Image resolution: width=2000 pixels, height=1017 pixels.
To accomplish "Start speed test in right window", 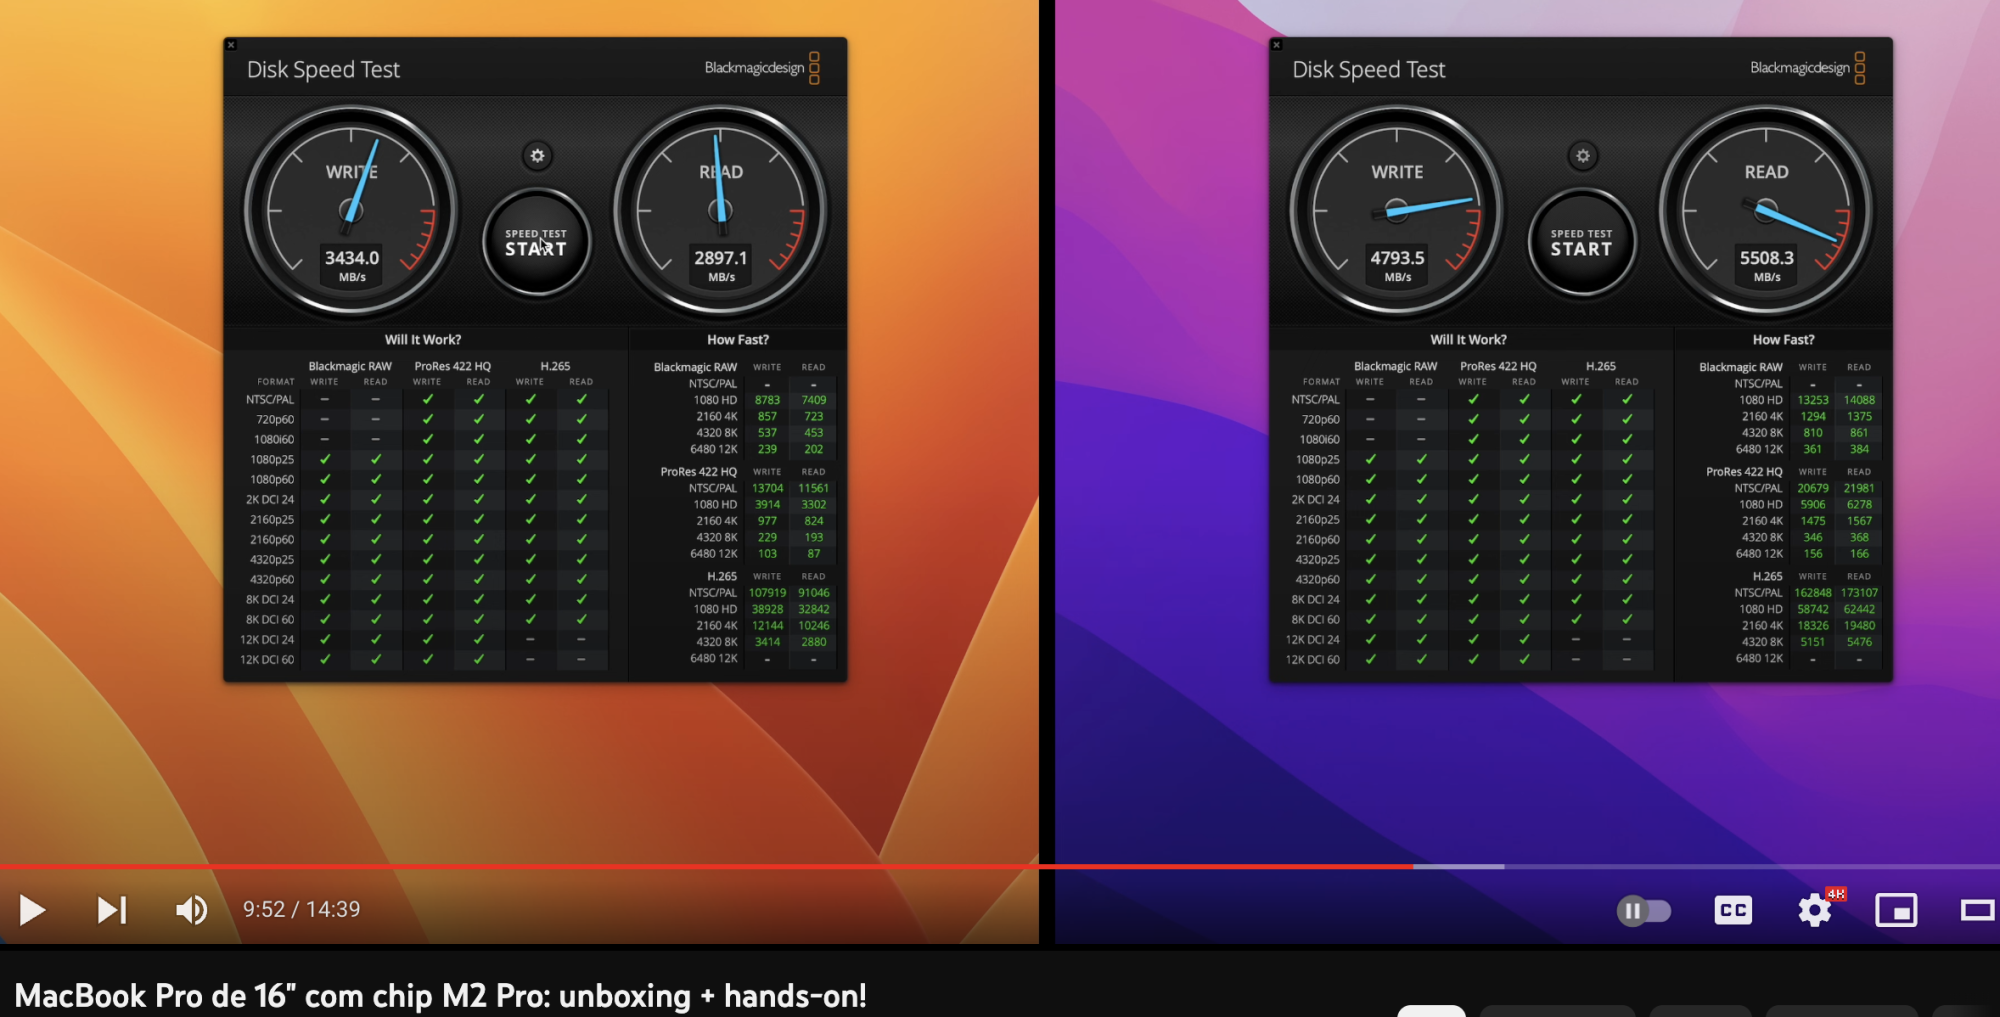I will click(x=1581, y=243).
